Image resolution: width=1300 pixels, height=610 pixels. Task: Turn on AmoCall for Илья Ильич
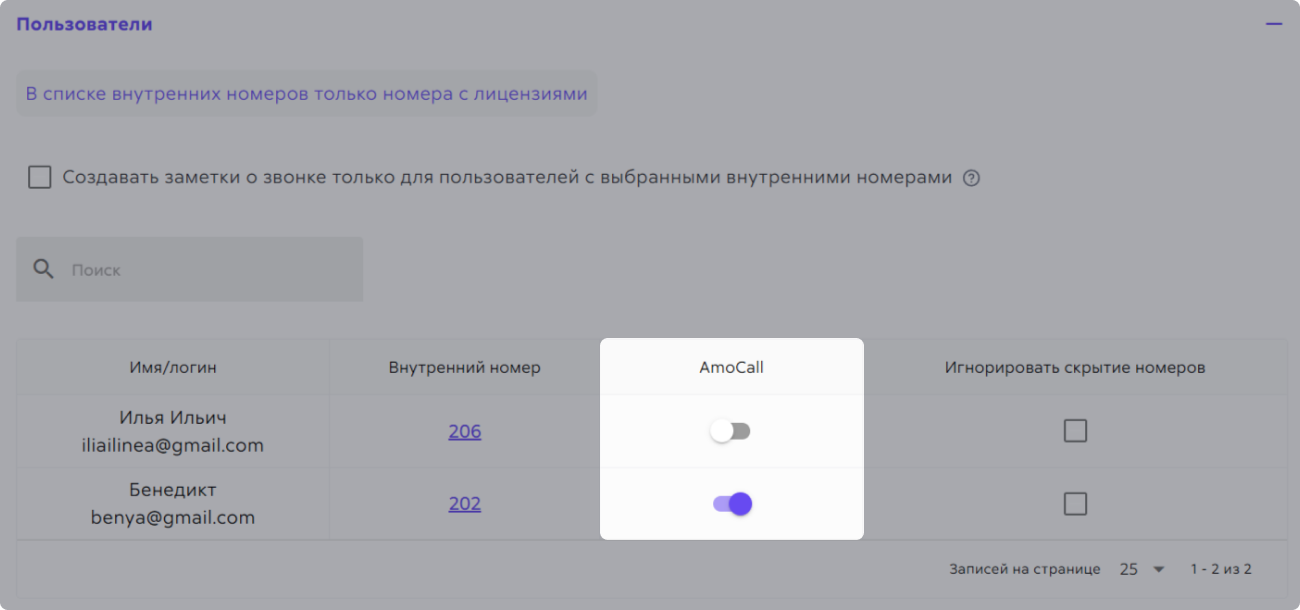tap(730, 431)
